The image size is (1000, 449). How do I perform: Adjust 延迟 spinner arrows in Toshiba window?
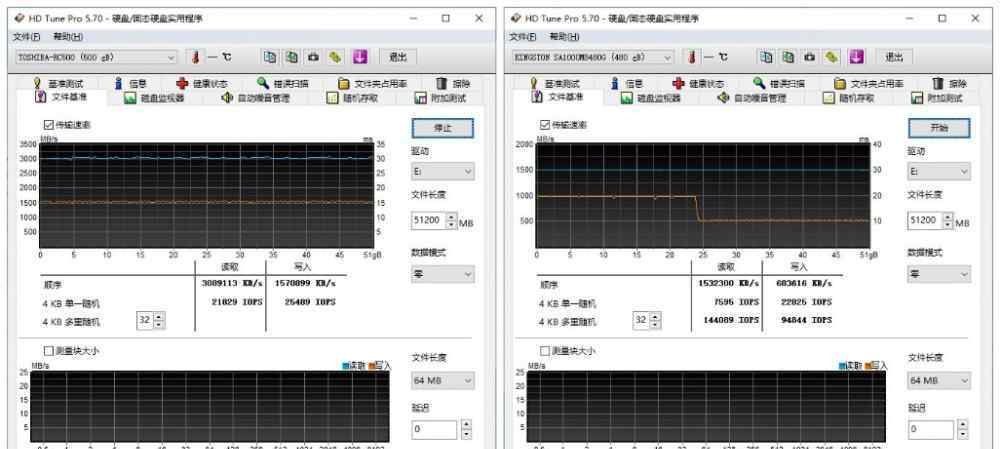point(466,429)
